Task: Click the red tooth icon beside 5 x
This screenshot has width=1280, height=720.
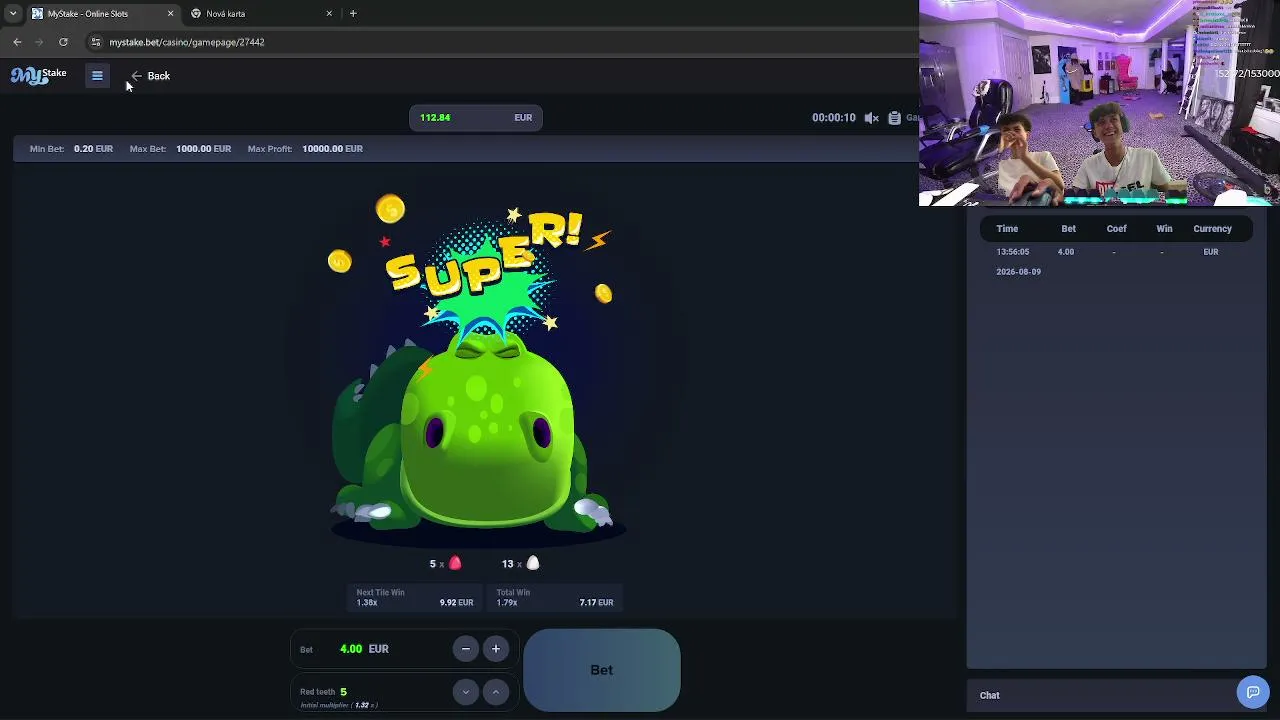Action: tap(455, 564)
